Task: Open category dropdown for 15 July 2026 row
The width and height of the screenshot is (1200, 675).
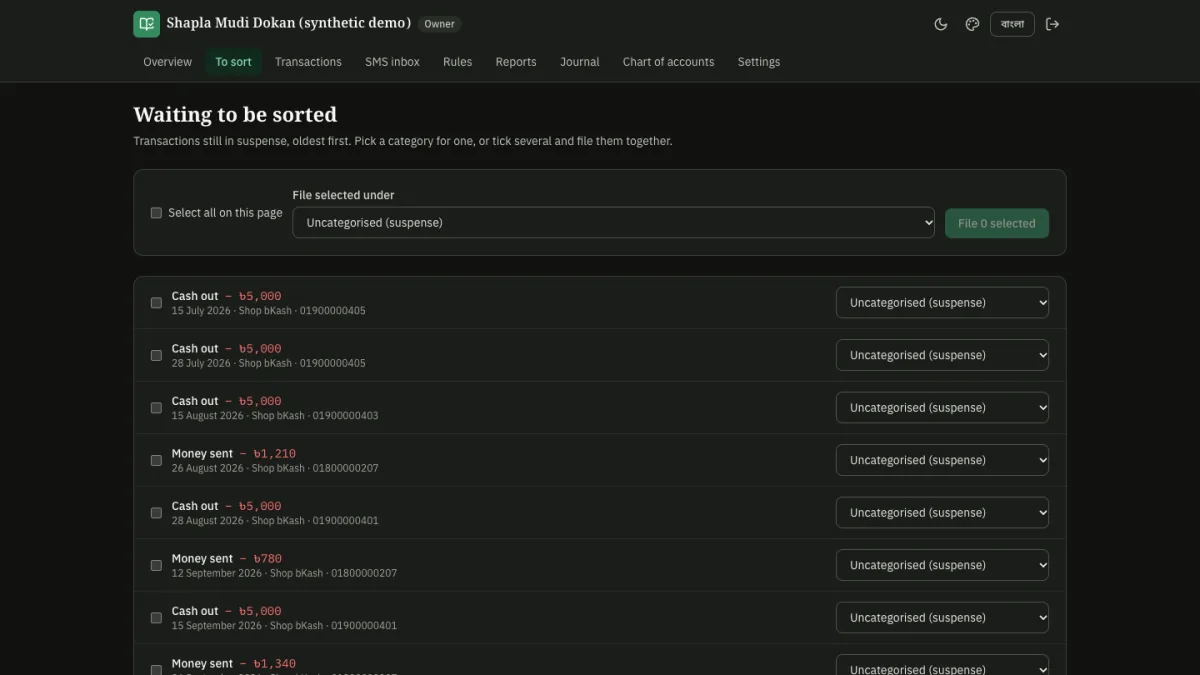Action: [x=942, y=303]
